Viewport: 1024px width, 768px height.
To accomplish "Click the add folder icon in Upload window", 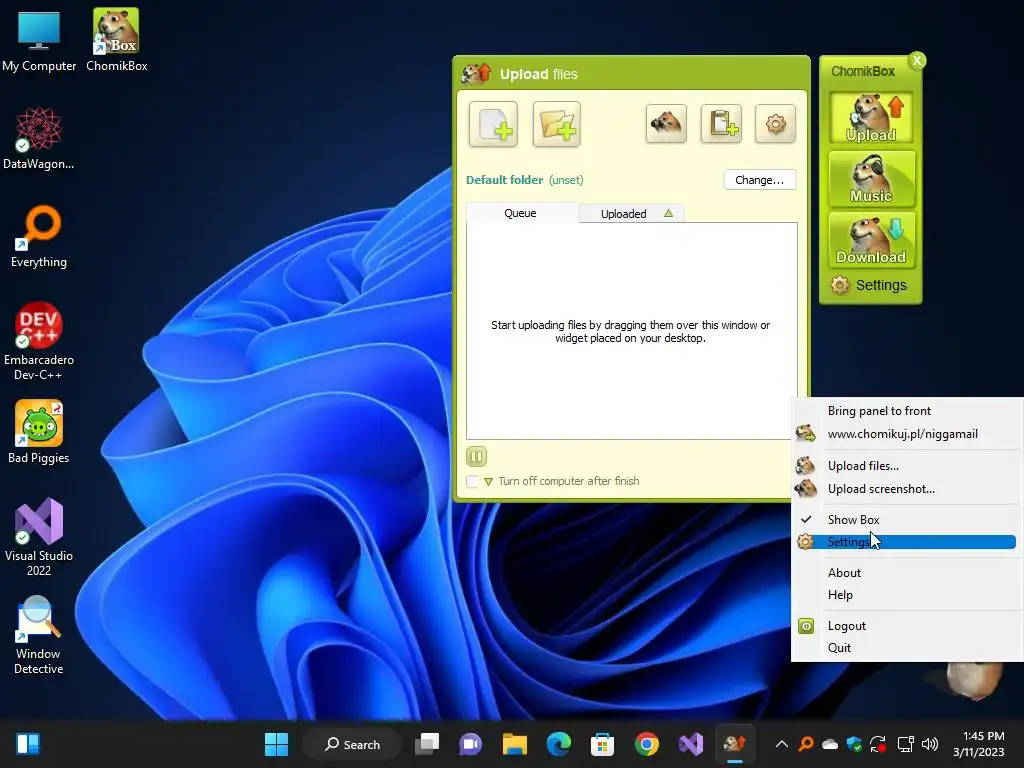I will click(556, 123).
